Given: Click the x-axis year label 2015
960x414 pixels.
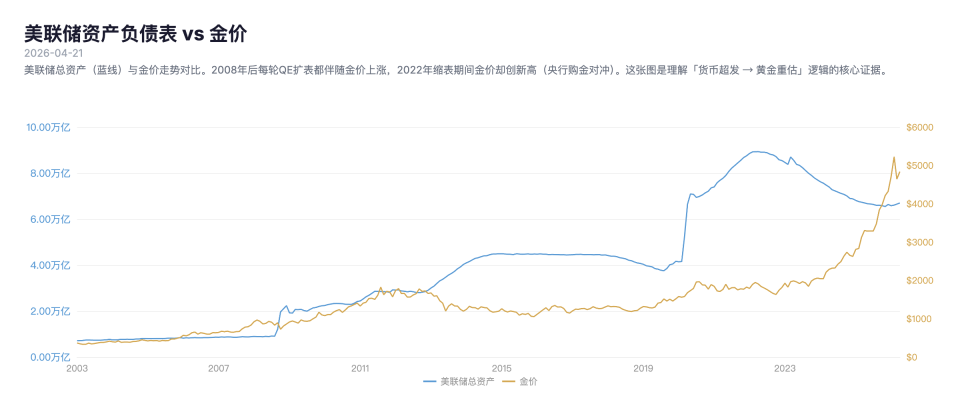Looking at the screenshot, I should click(501, 369).
